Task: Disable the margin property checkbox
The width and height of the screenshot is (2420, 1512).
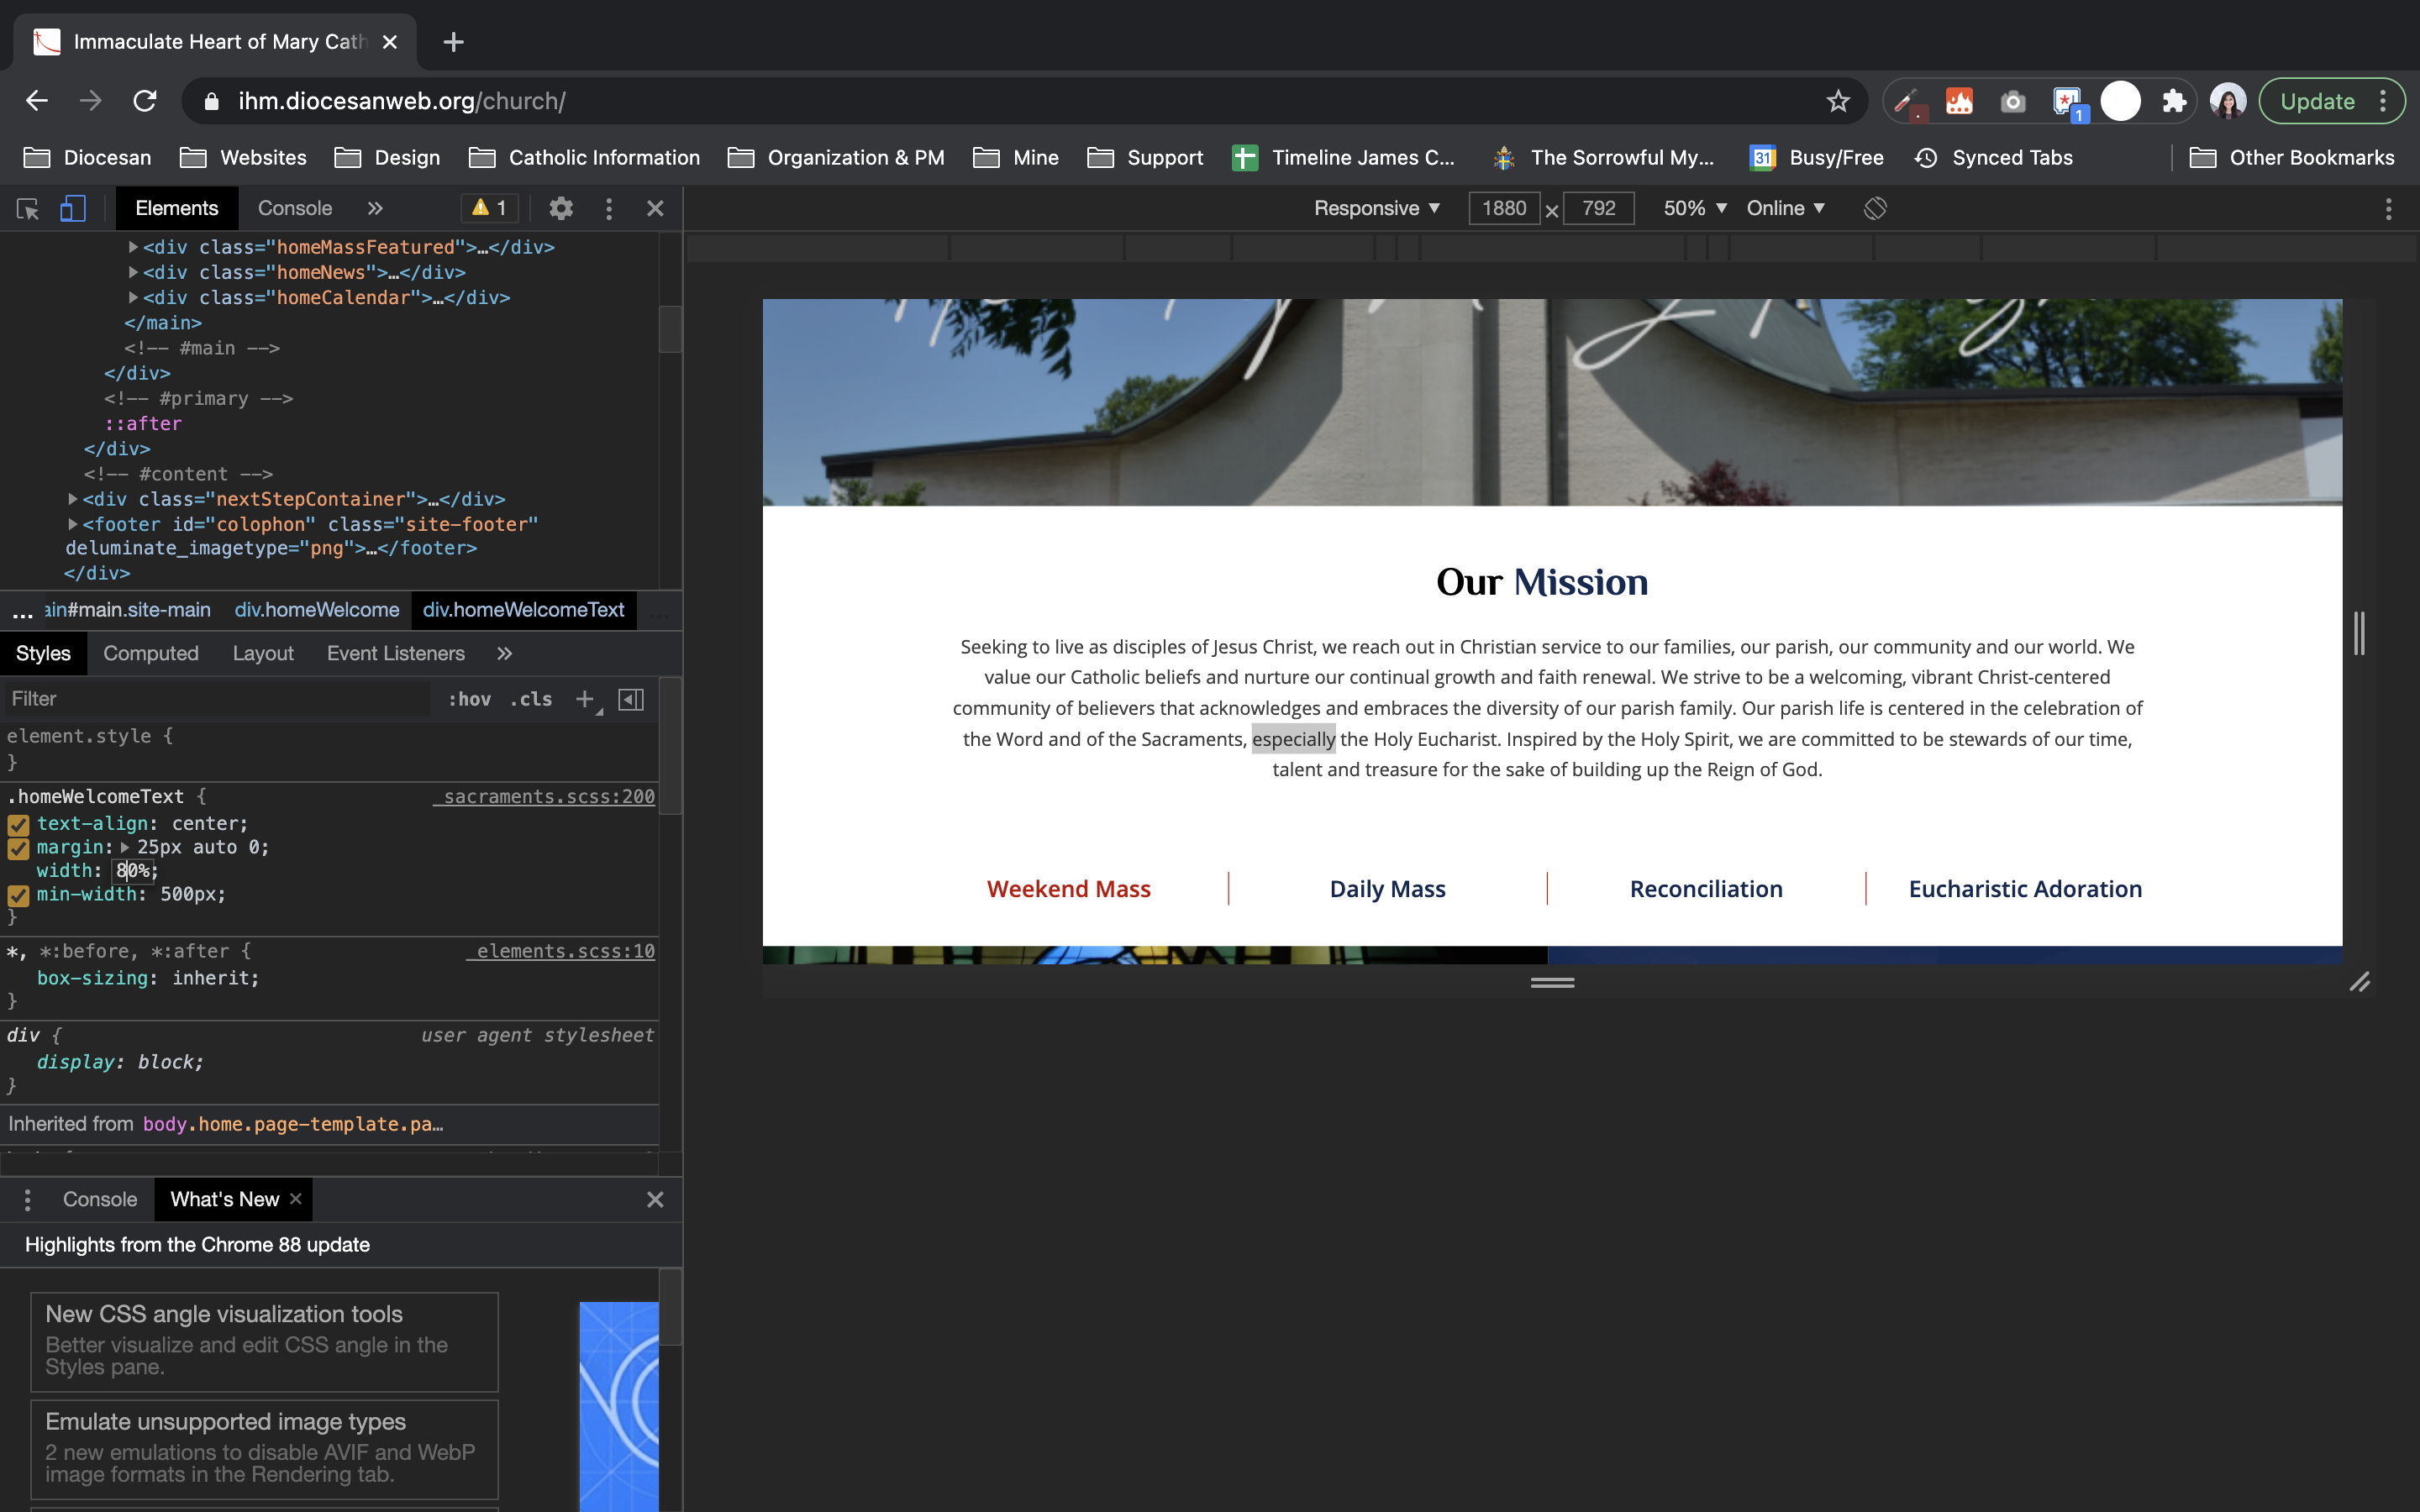Action: click(18, 849)
